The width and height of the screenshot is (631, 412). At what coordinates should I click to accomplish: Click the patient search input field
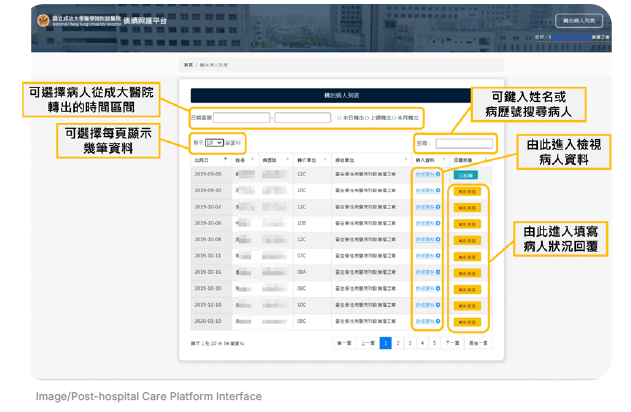[463, 143]
